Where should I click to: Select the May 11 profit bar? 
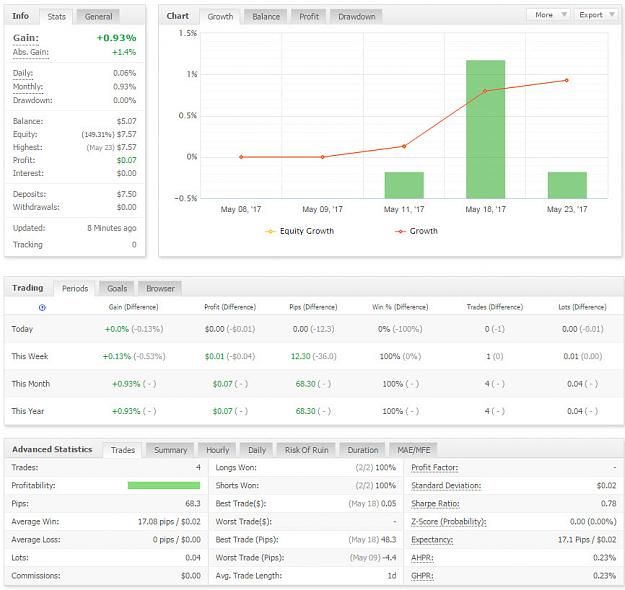[x=404, y=185]
